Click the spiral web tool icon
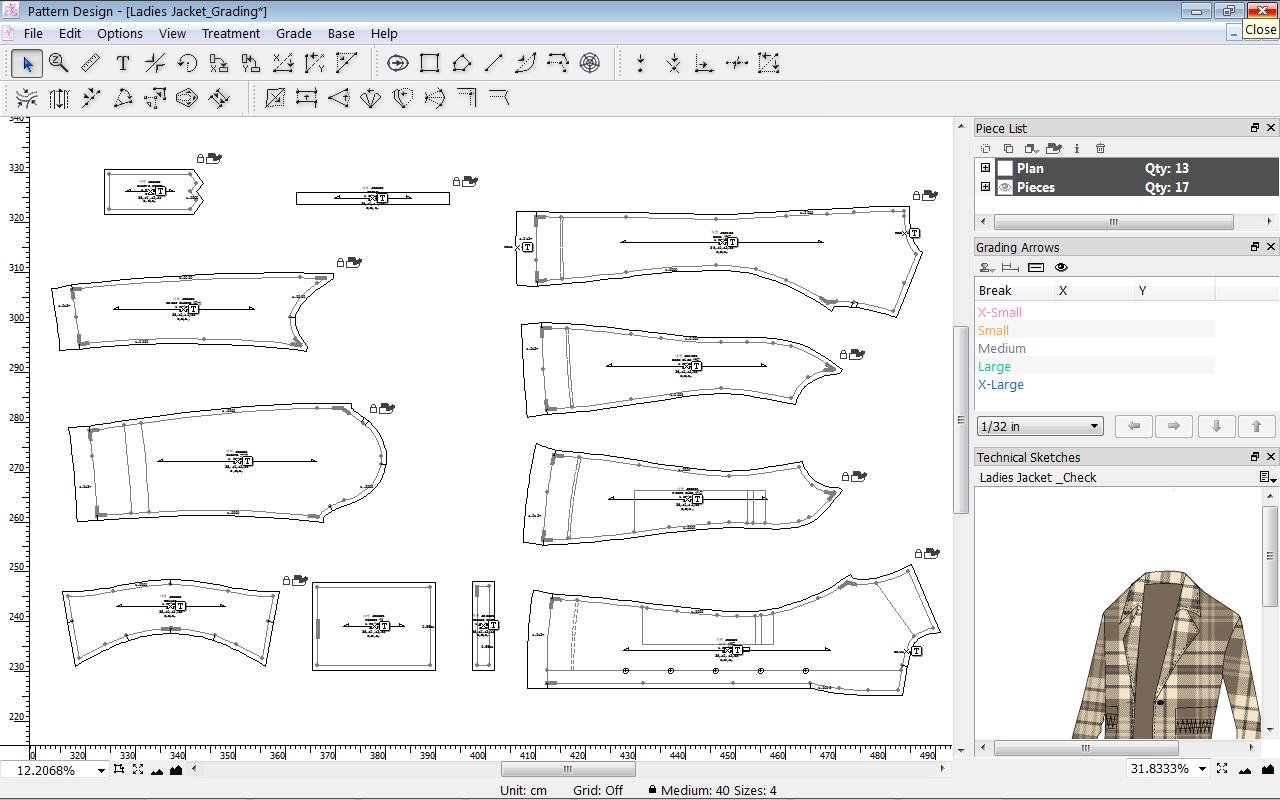 590,64
